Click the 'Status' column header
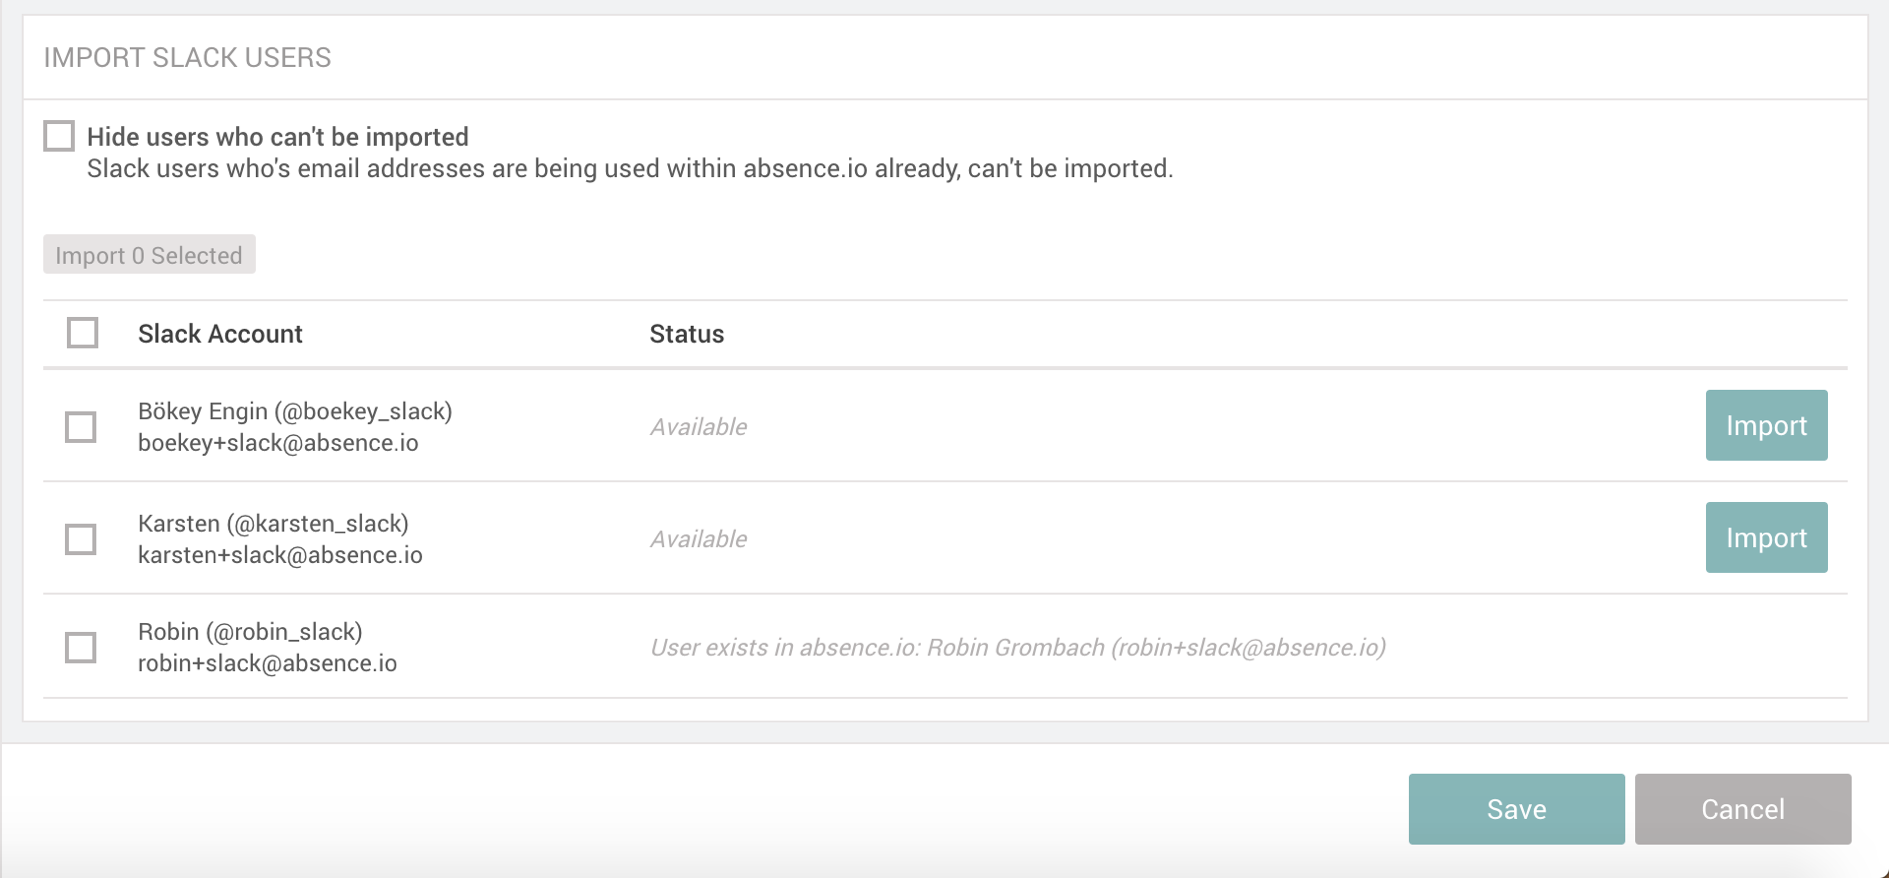 tap(686, 334)
